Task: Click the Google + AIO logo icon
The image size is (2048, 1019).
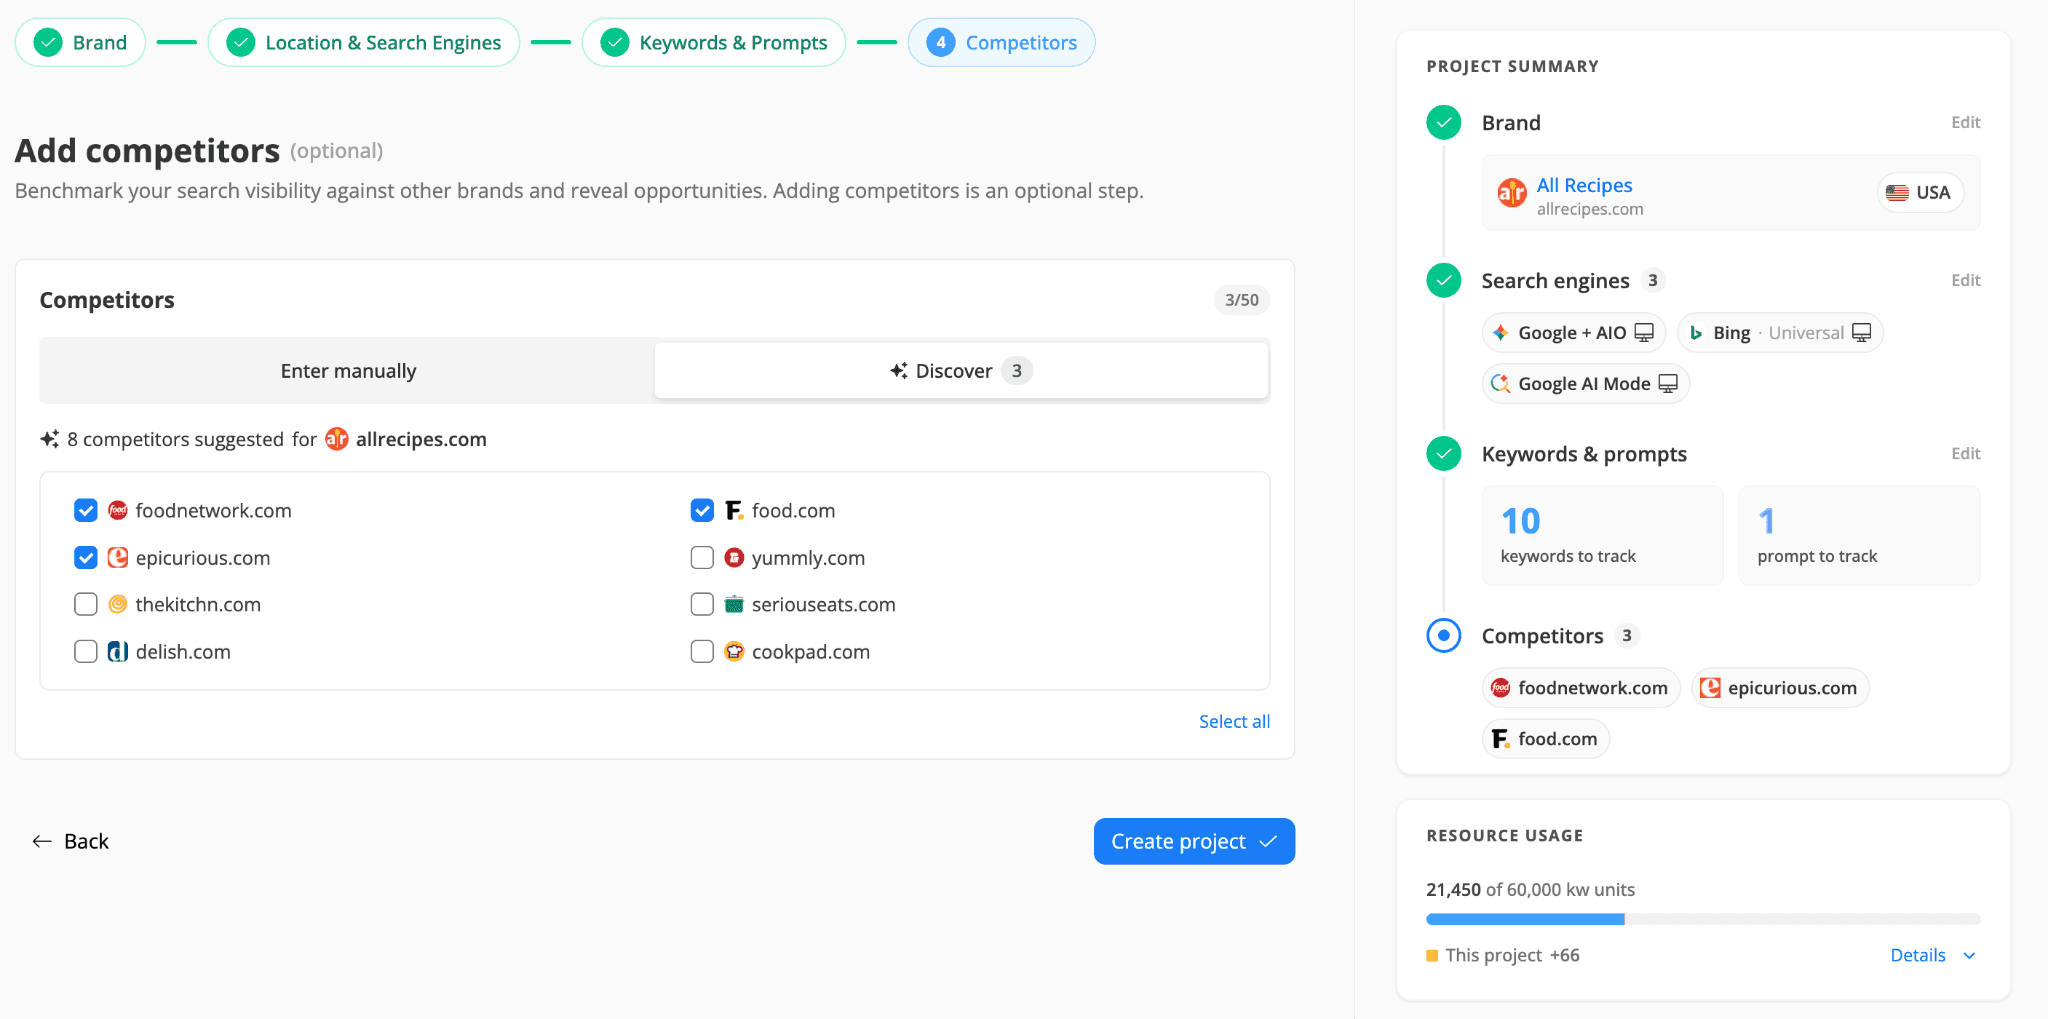Action: [1500, 333]
